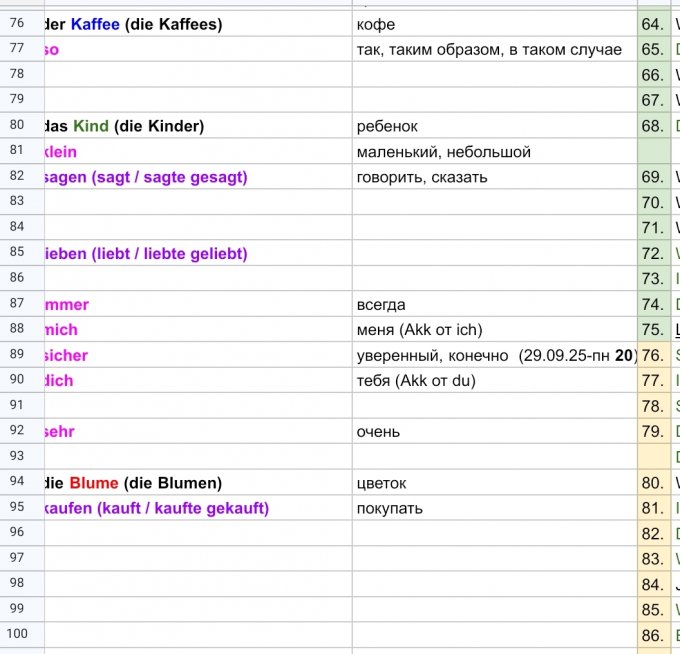The width and height of the screenshot is (680, 654).
Task: Click the yellow cell numbered "86."
Action: coord(652,635)
